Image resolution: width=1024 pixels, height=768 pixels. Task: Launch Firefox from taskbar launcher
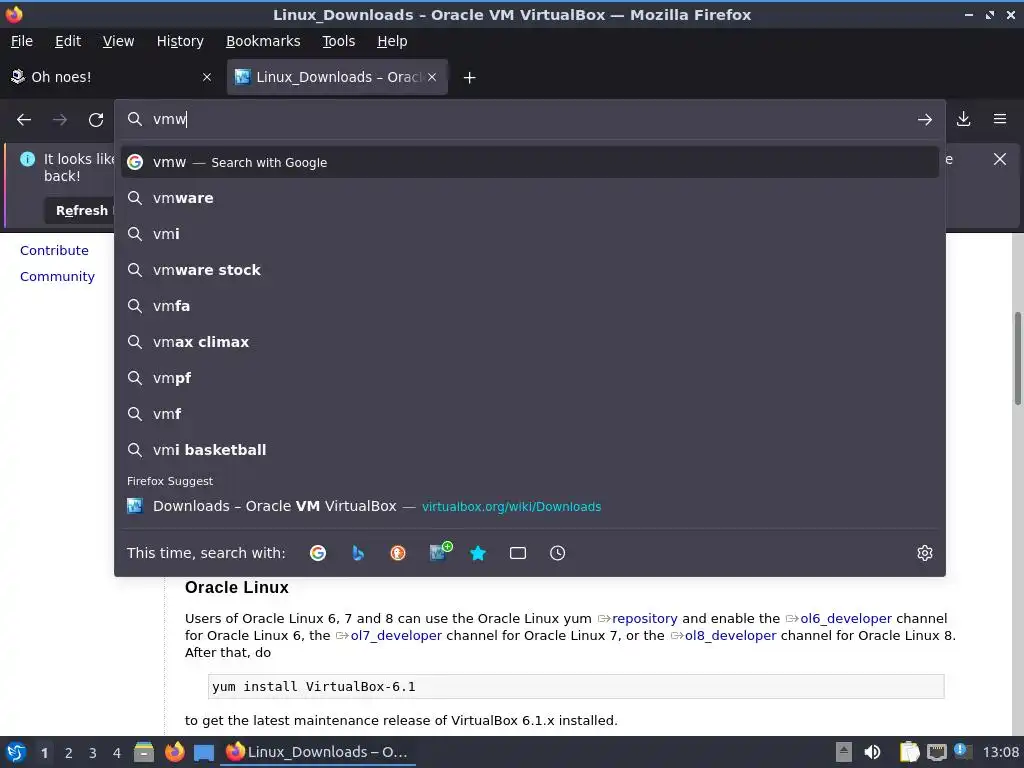174,752
